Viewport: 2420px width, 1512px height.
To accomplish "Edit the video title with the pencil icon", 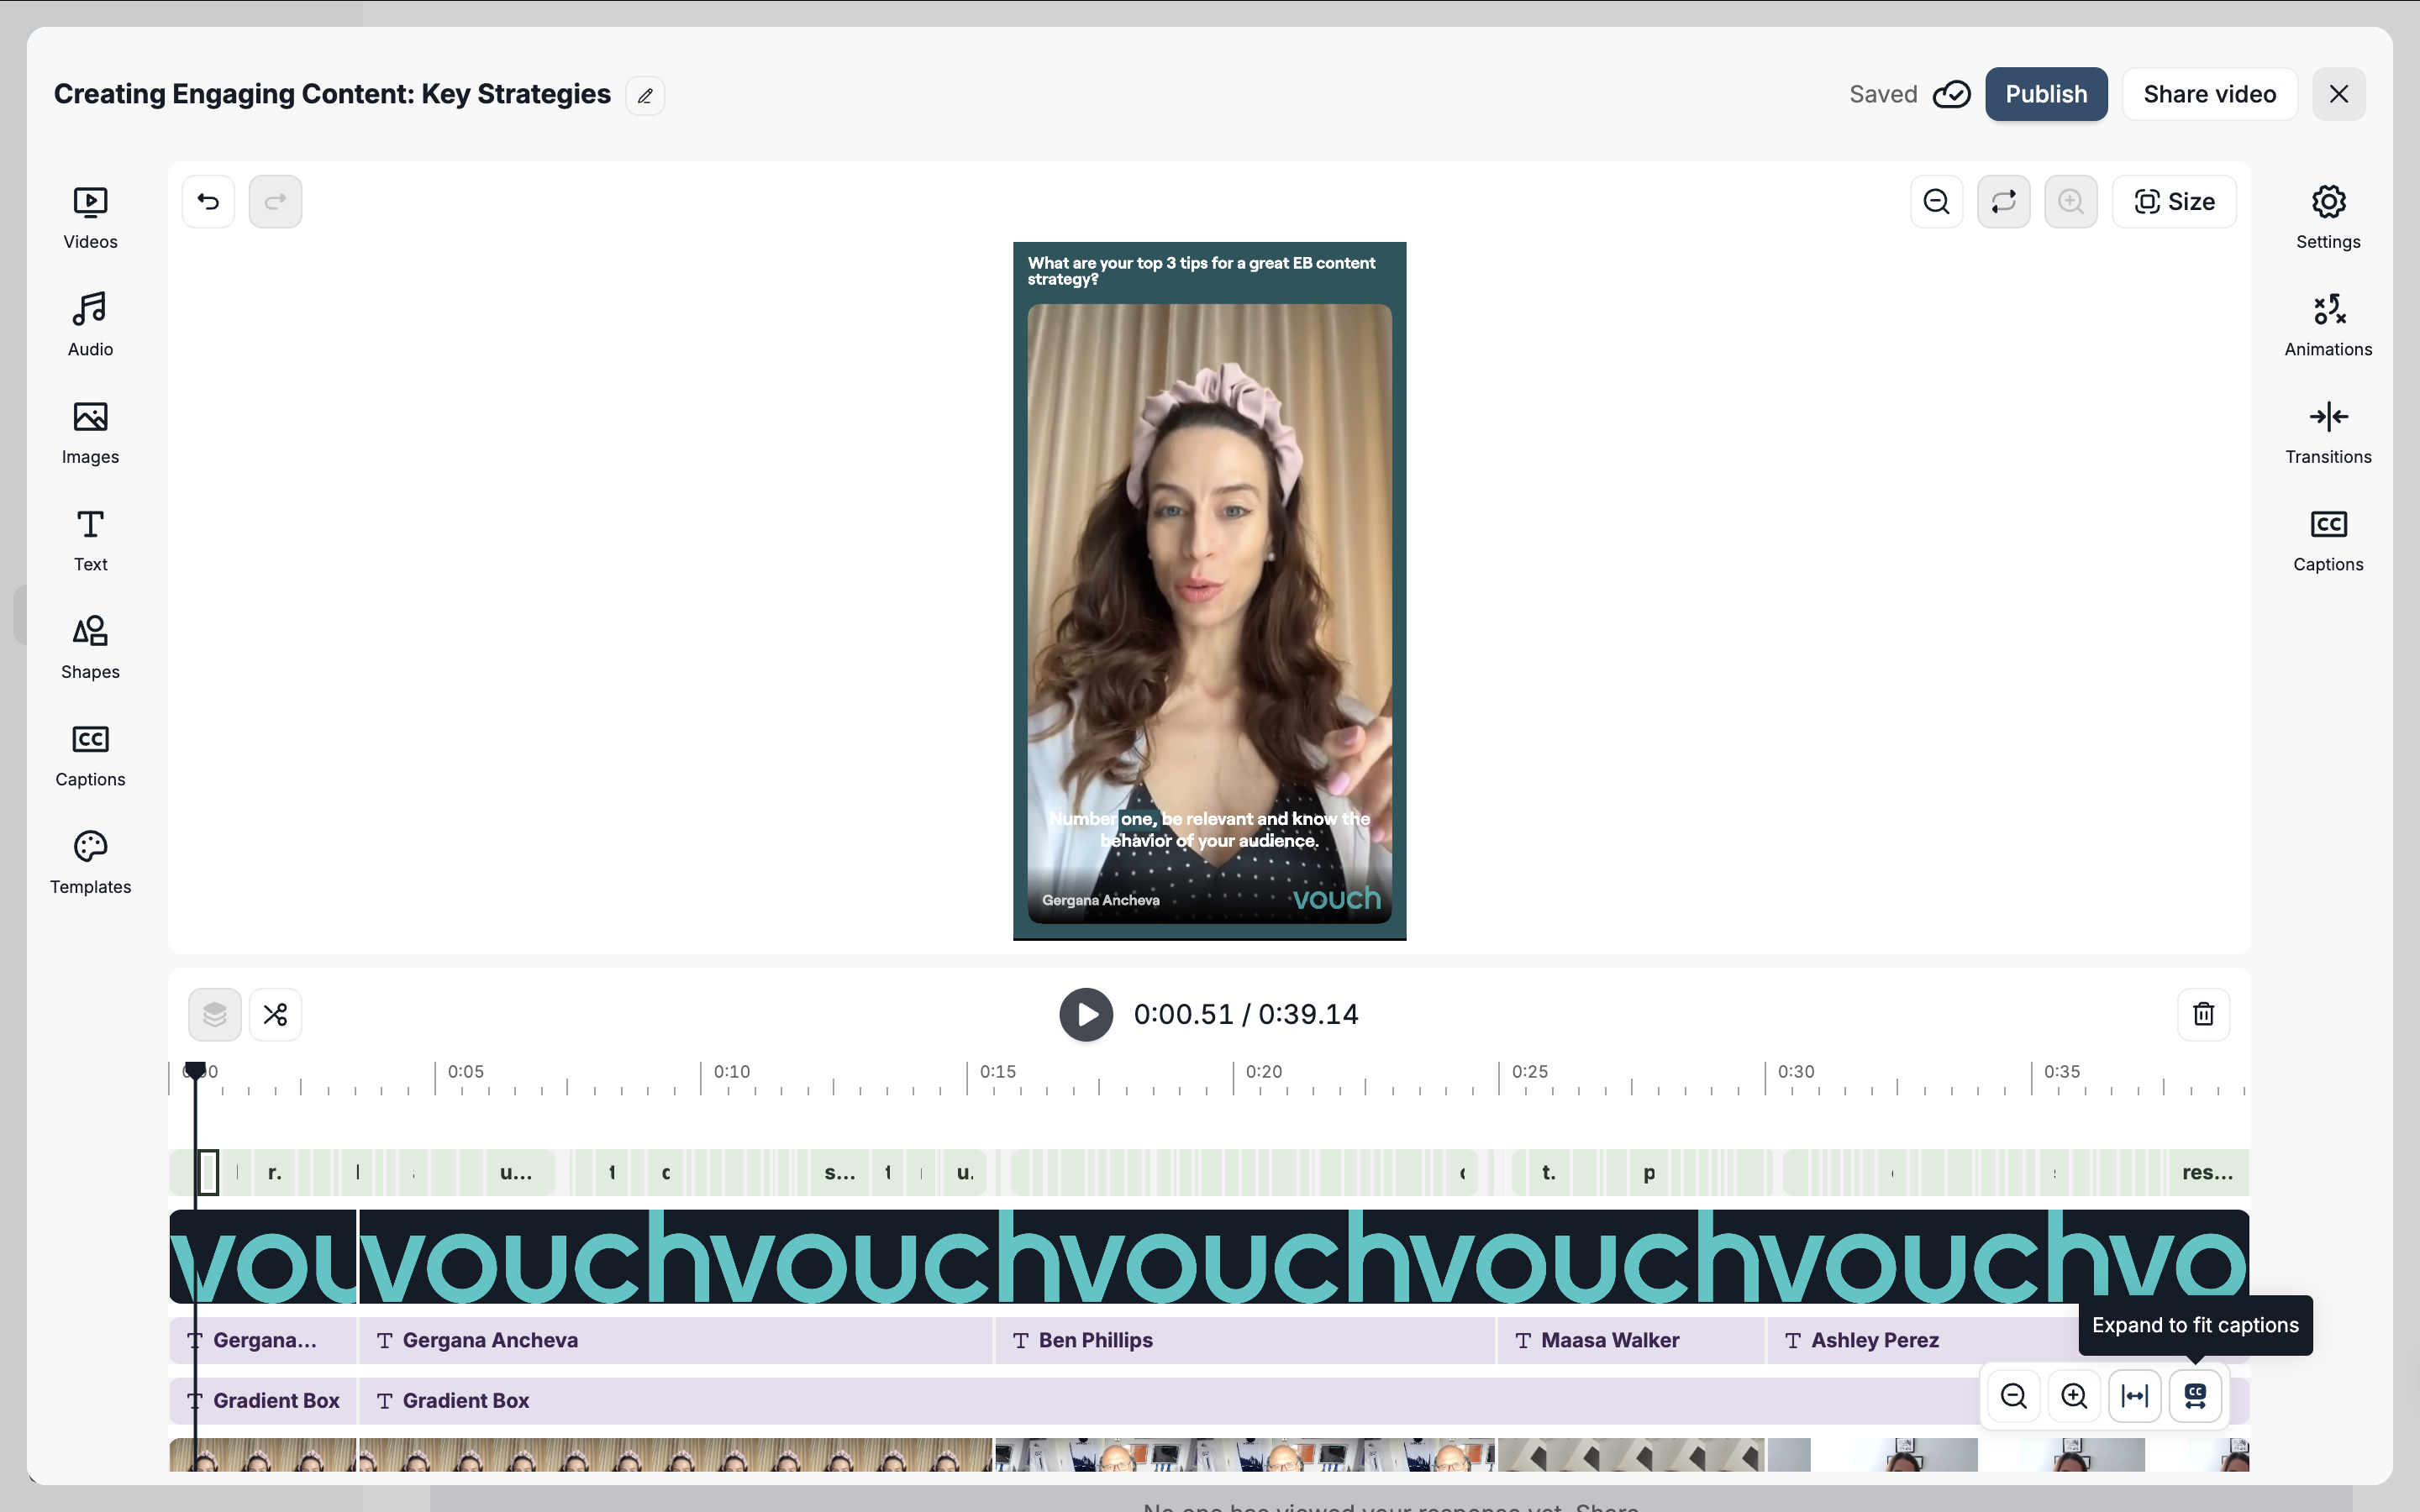I will click(x=645, y=96).
